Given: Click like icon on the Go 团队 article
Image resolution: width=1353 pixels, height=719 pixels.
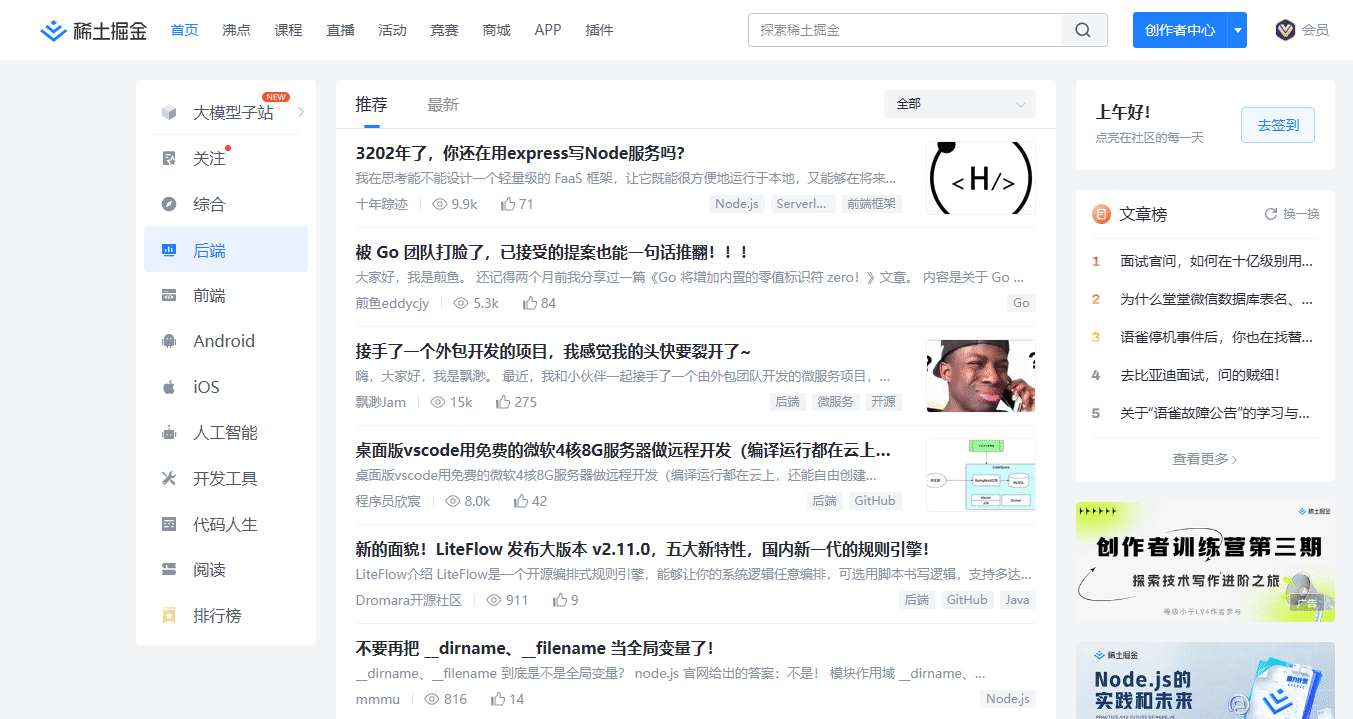Looking at the screenshot, I should pyautogui.click(x=530, y=303).
